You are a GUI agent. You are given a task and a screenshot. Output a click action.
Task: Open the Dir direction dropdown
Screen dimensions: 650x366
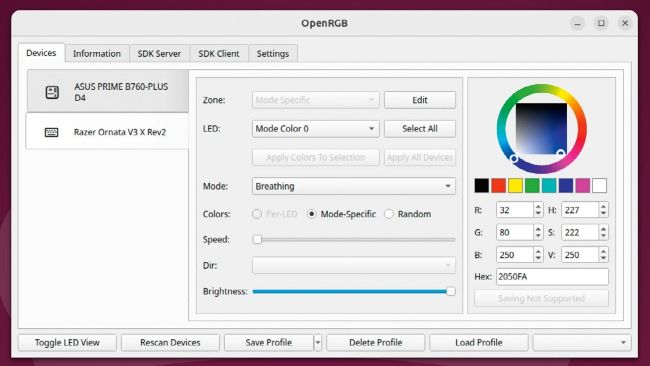354,265
